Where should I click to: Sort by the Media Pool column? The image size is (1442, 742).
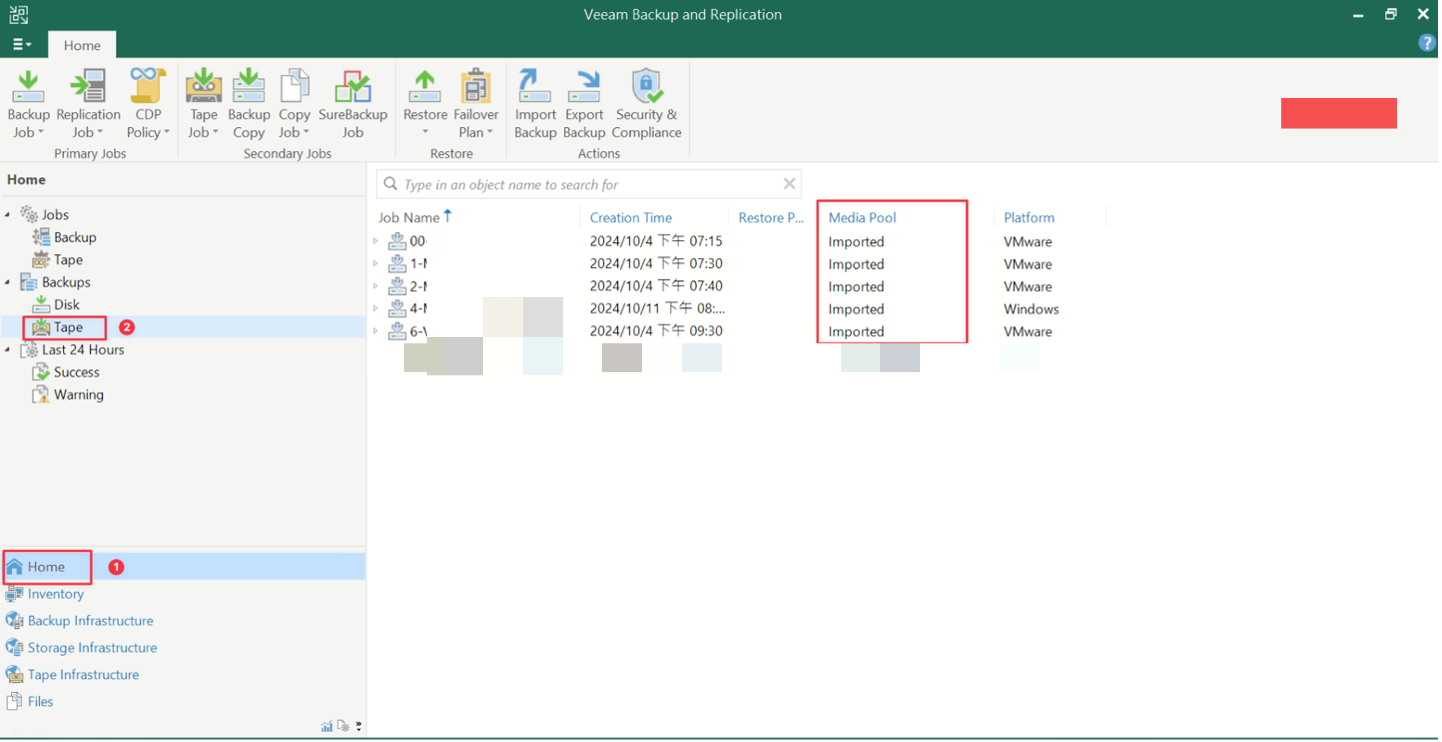862,217
